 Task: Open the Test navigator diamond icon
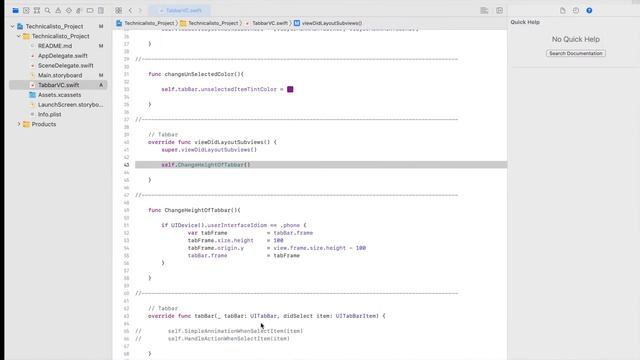tap(69, 11)
